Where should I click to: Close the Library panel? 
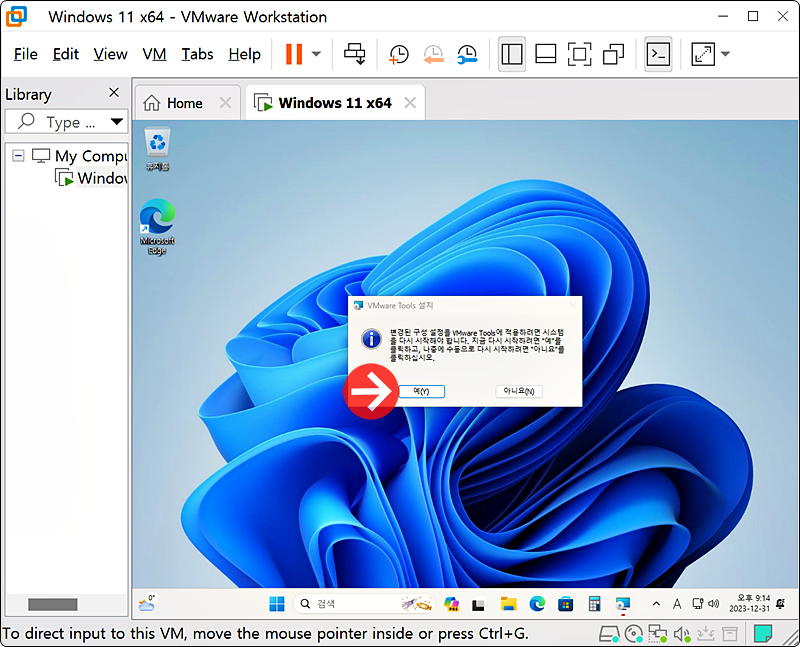114,93
